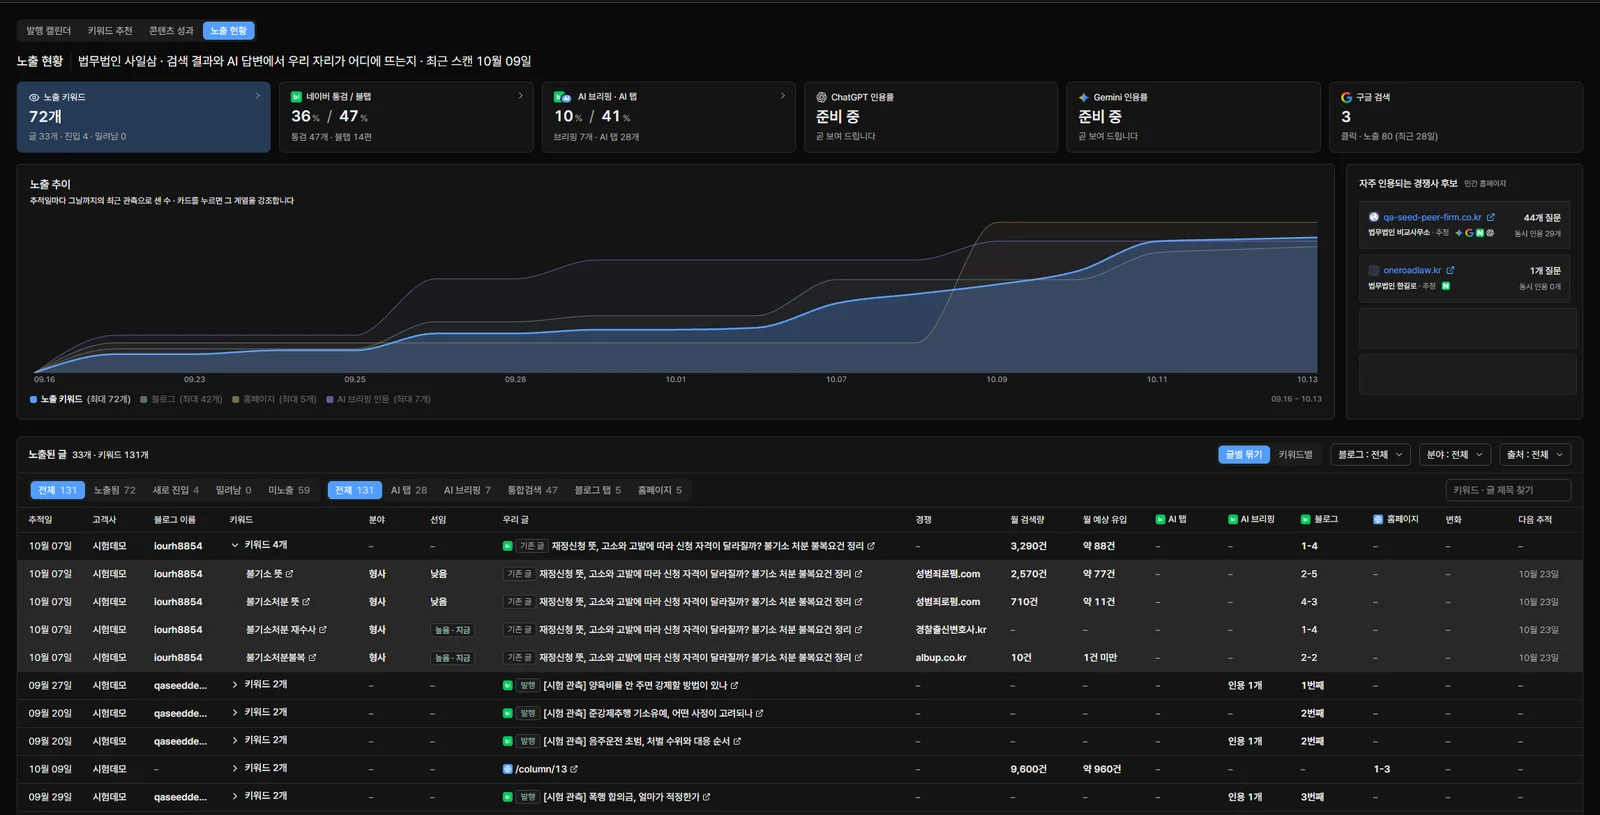
Task: Click external link icon after 양육비를 안 주면 post
Action: coord(734,686)
